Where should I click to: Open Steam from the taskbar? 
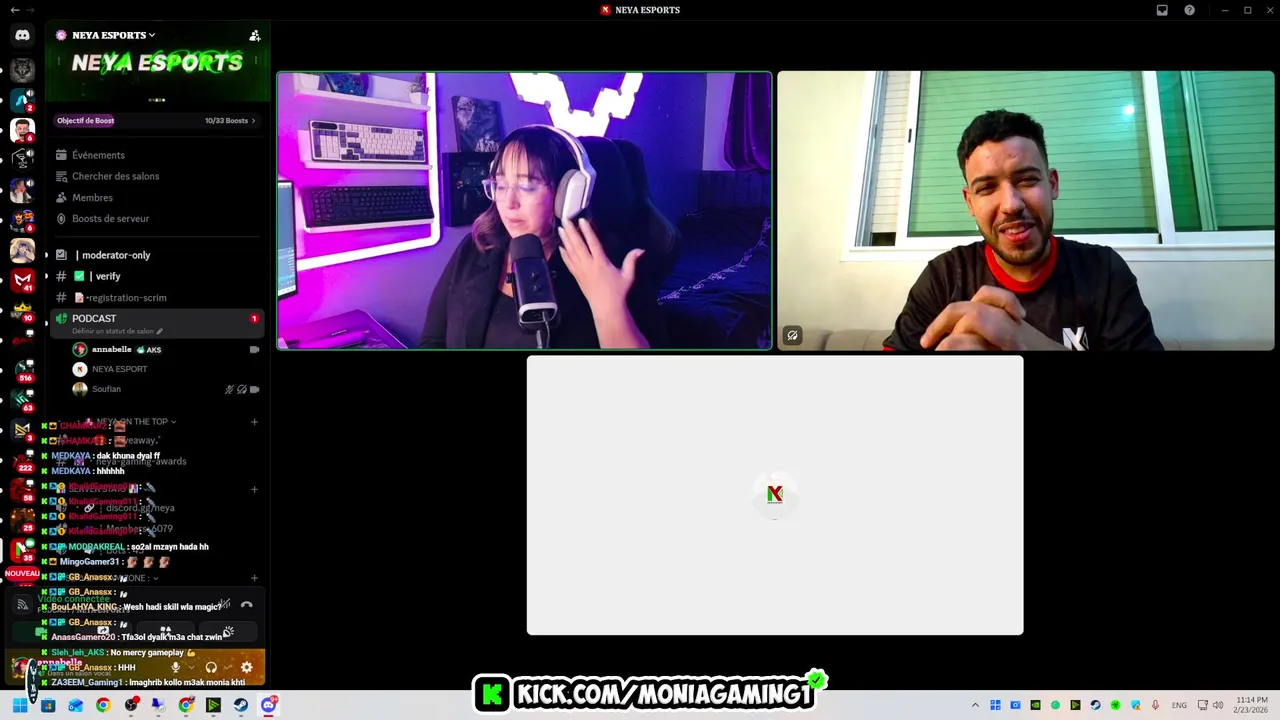pos(241,705)
